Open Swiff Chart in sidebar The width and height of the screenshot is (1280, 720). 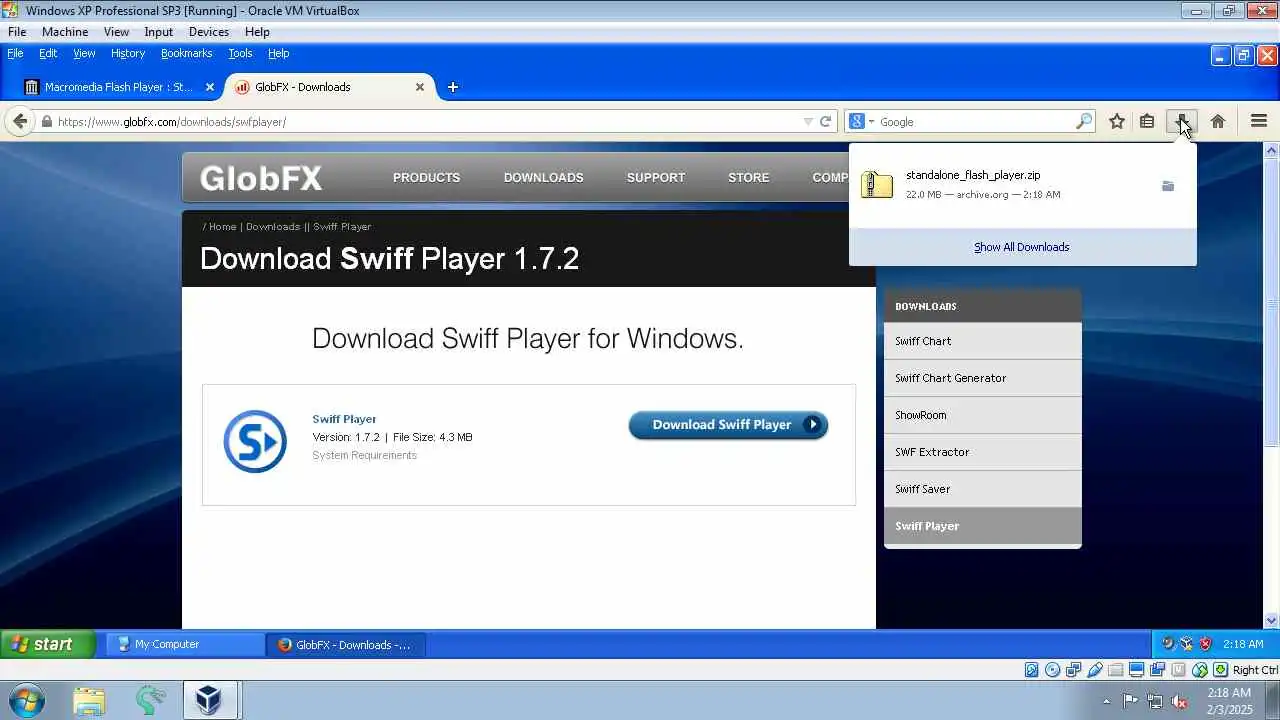pos(983,341)
